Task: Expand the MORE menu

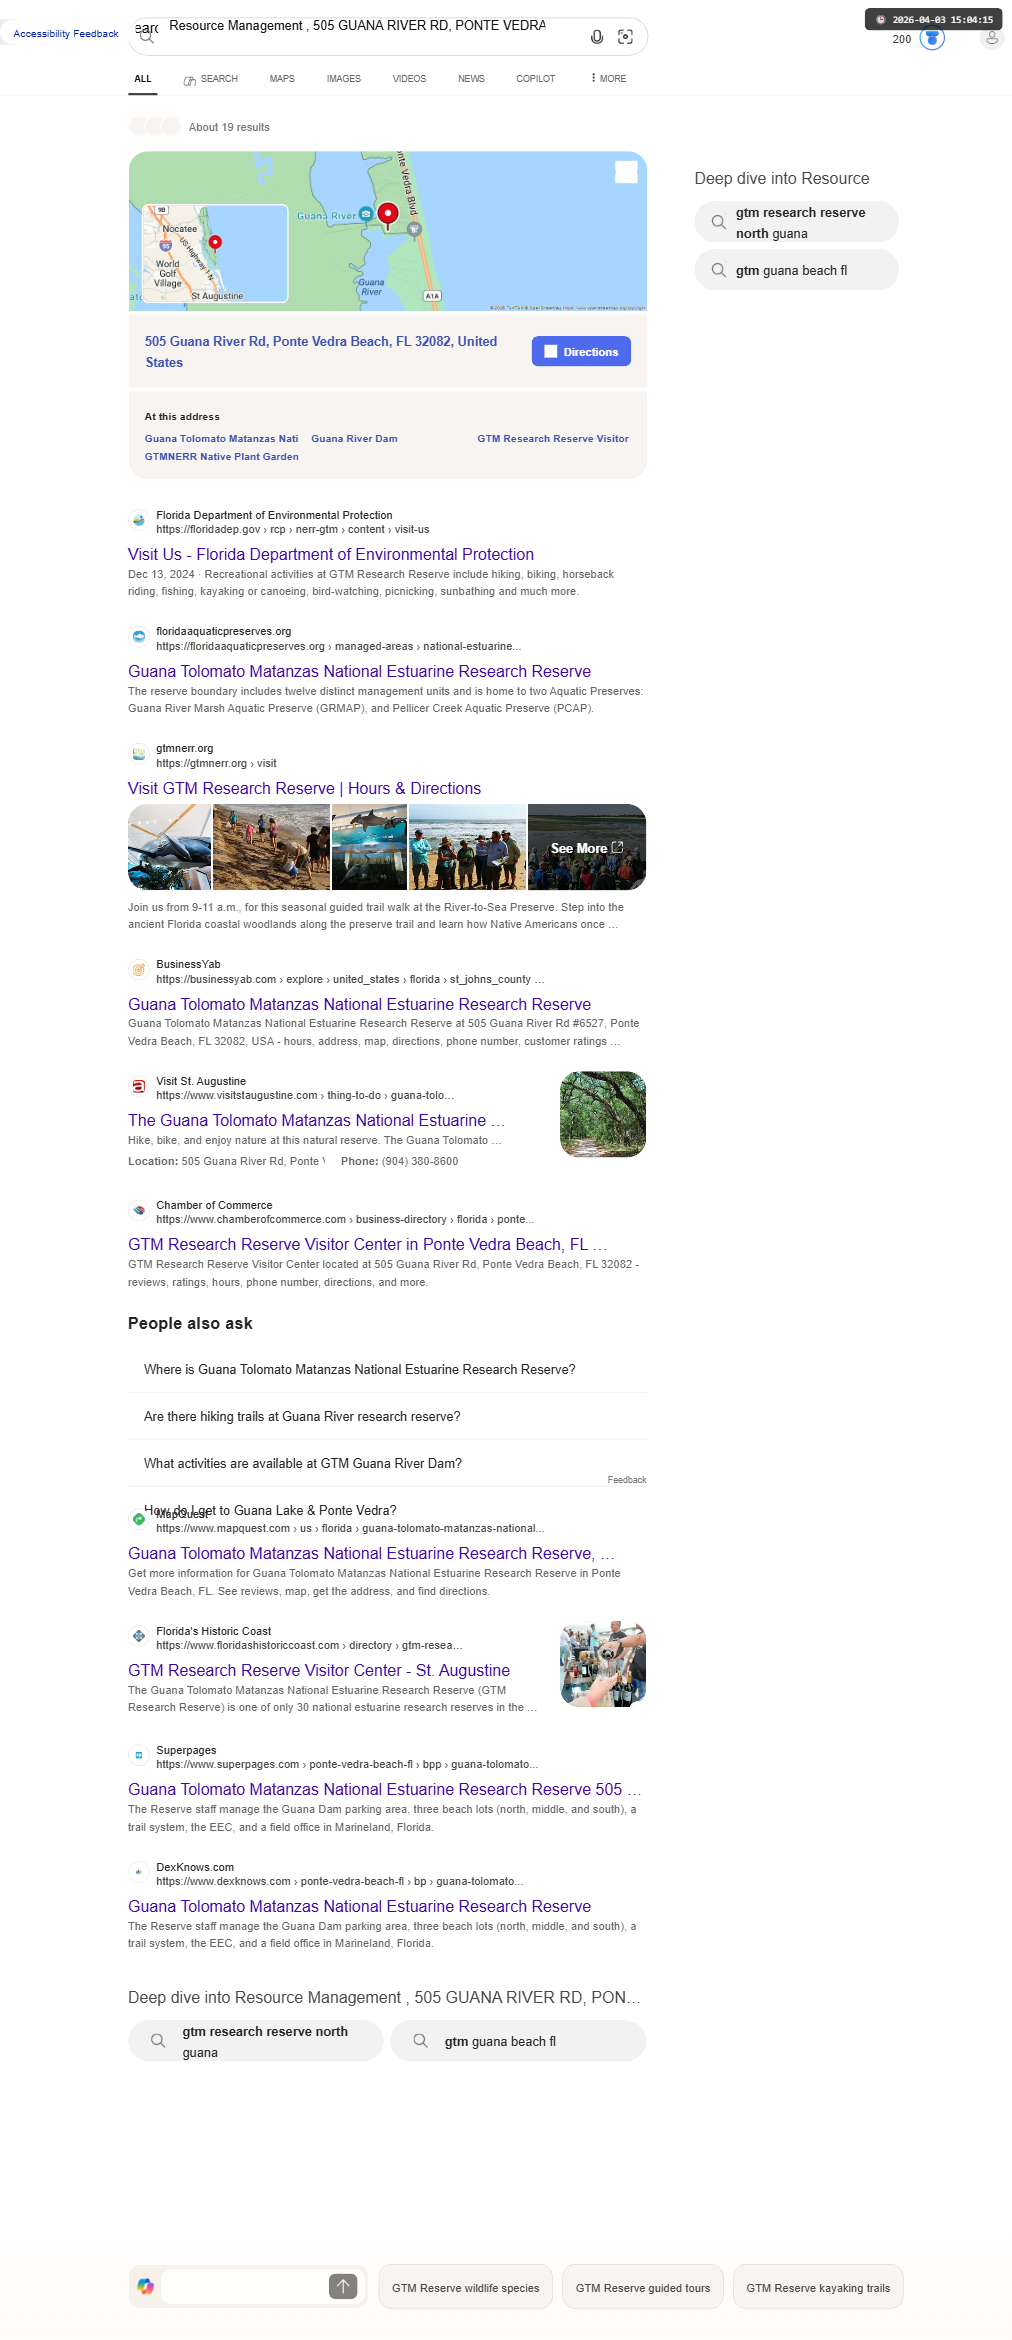Action: pos(608,79)
